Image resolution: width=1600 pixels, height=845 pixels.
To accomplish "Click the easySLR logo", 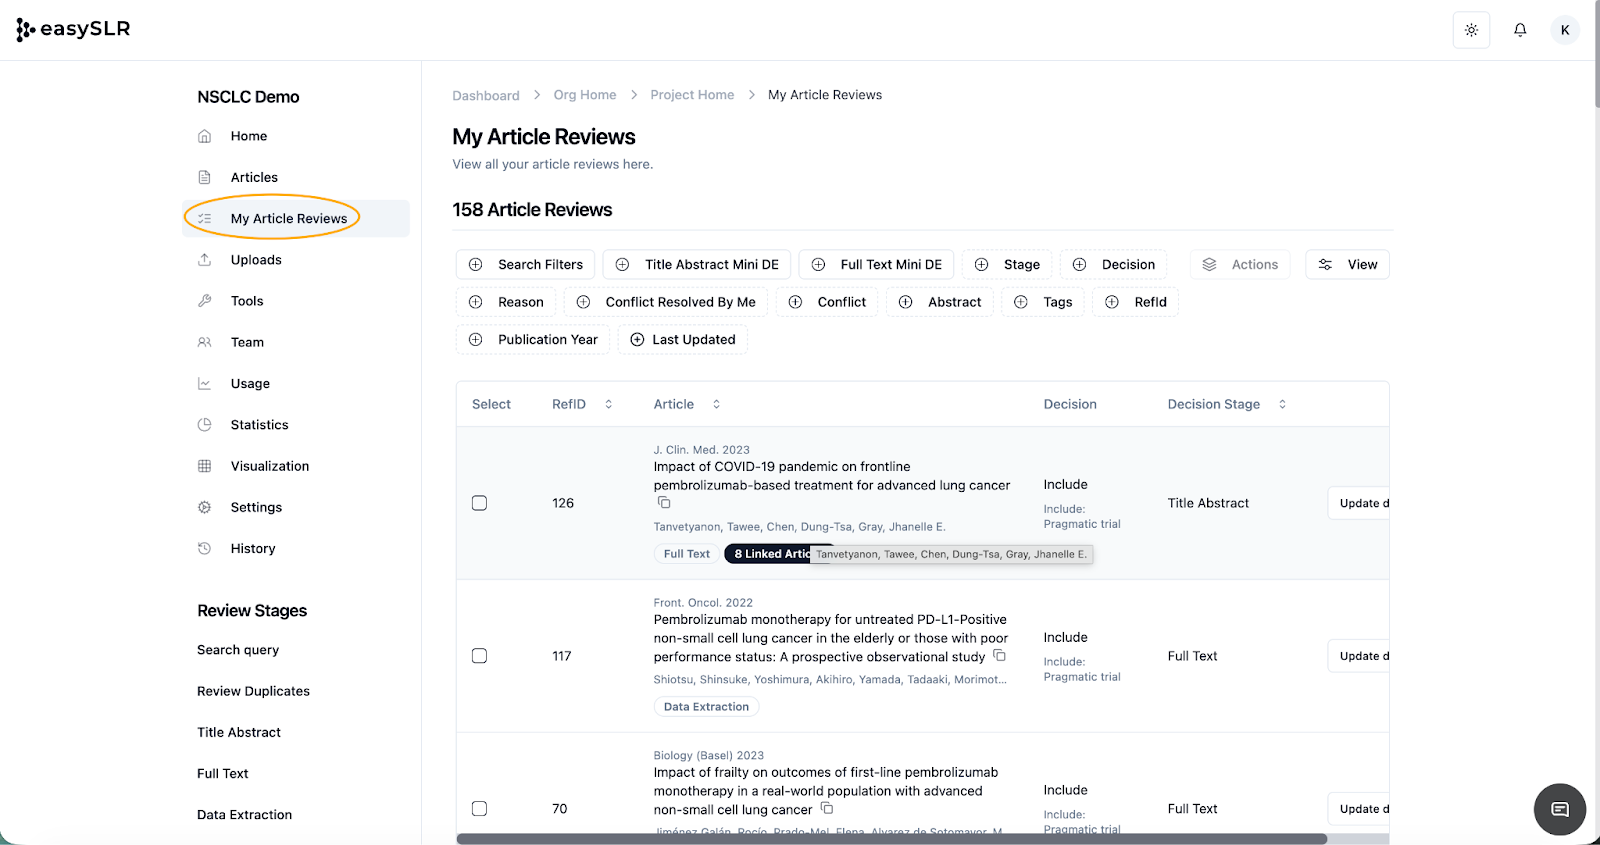I will [x=74, y=30].
